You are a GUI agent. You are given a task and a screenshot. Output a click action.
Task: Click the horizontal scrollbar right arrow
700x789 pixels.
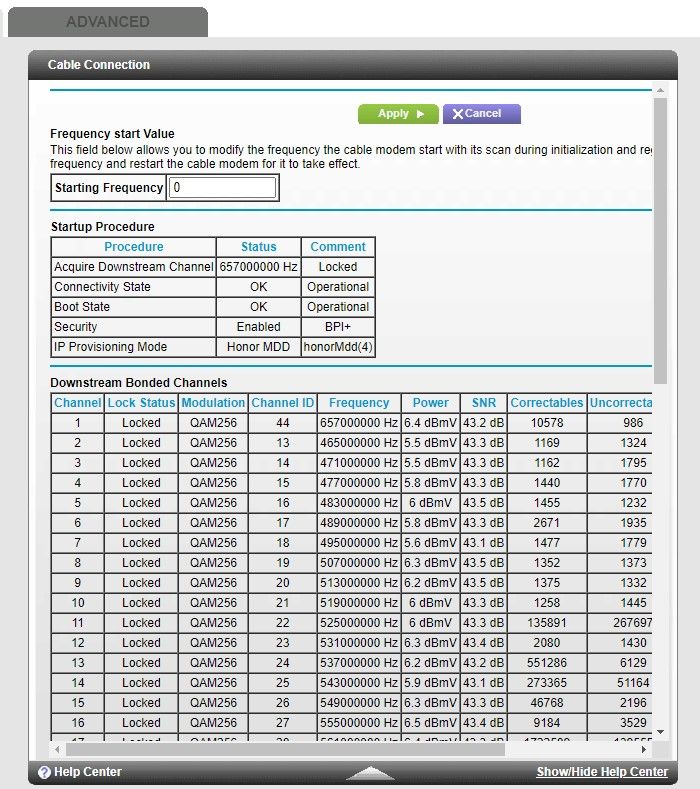click(x=646, y=748)
